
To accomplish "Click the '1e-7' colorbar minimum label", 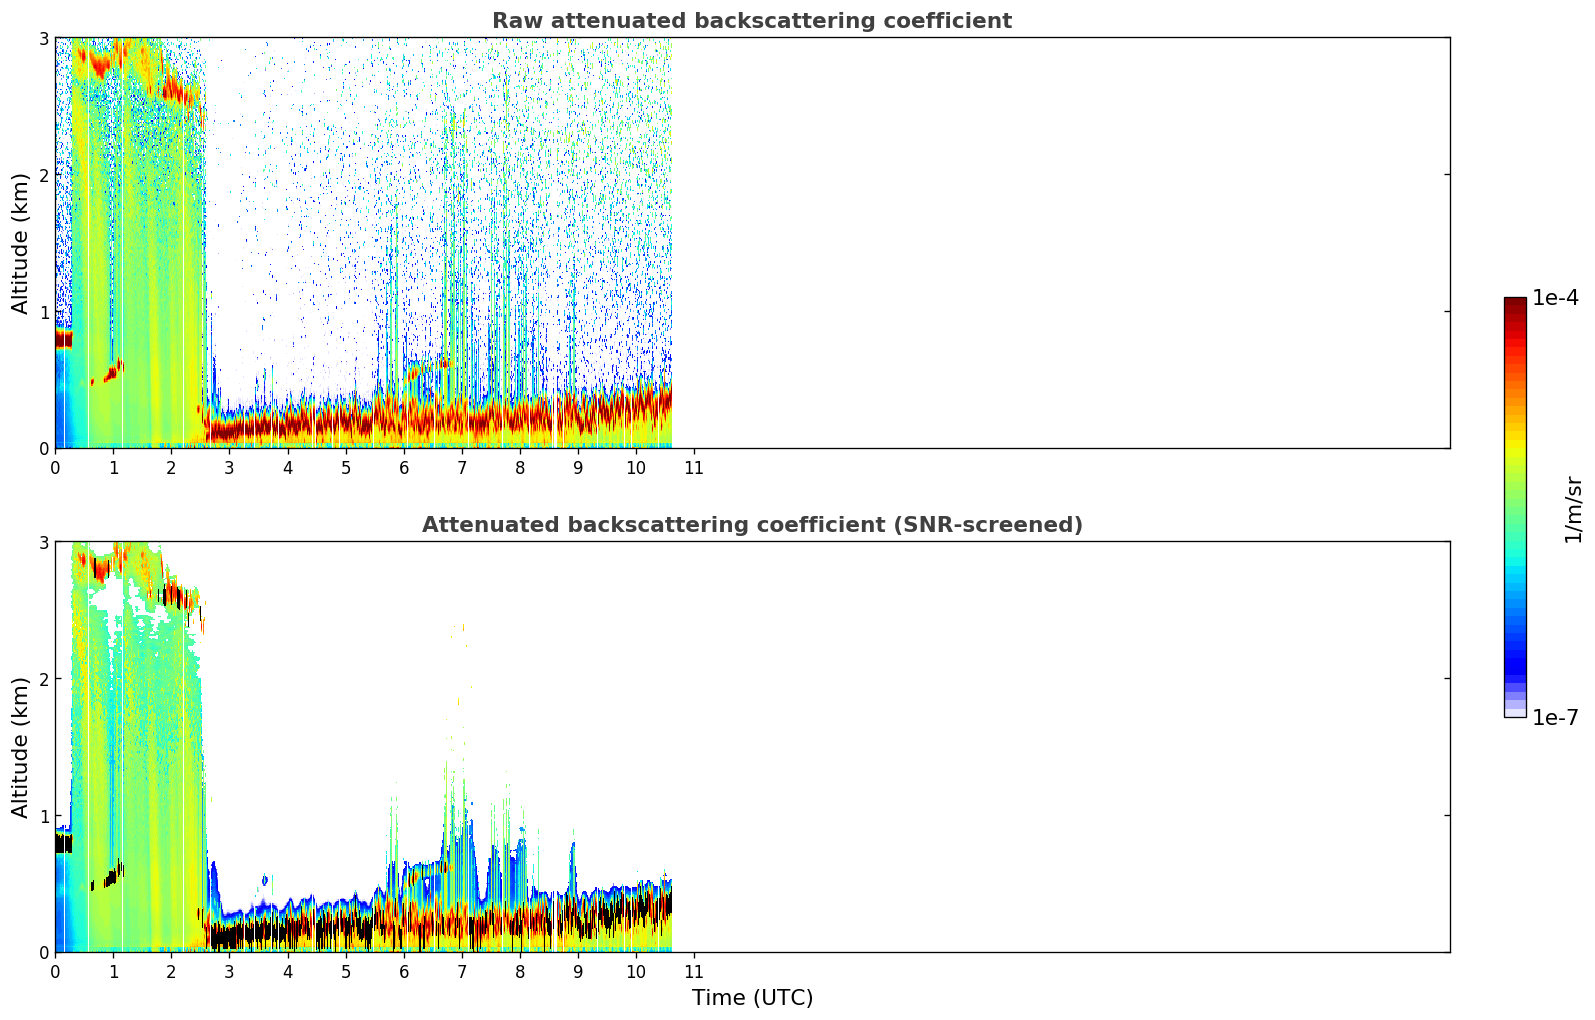I will point(1555,718).
